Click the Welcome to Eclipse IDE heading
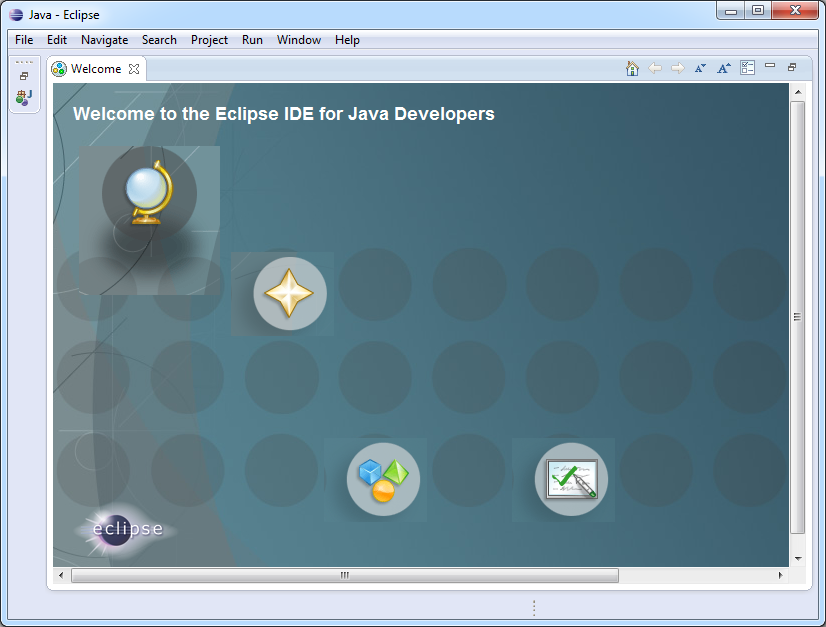Image resolution: width=826 pixels, height=627 pixels. pyautogui.click(x=283, y=114)
